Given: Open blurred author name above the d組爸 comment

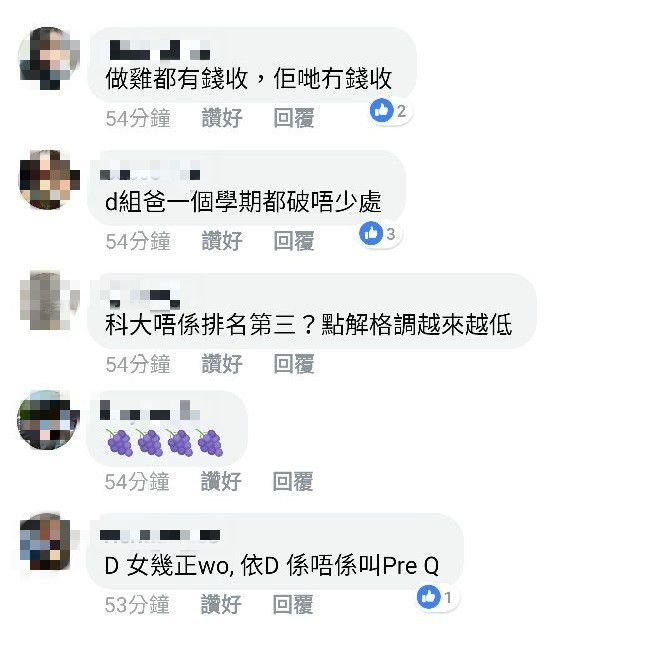Looking at the screenshot, I should pyautogui.click(x=150, y=172).
